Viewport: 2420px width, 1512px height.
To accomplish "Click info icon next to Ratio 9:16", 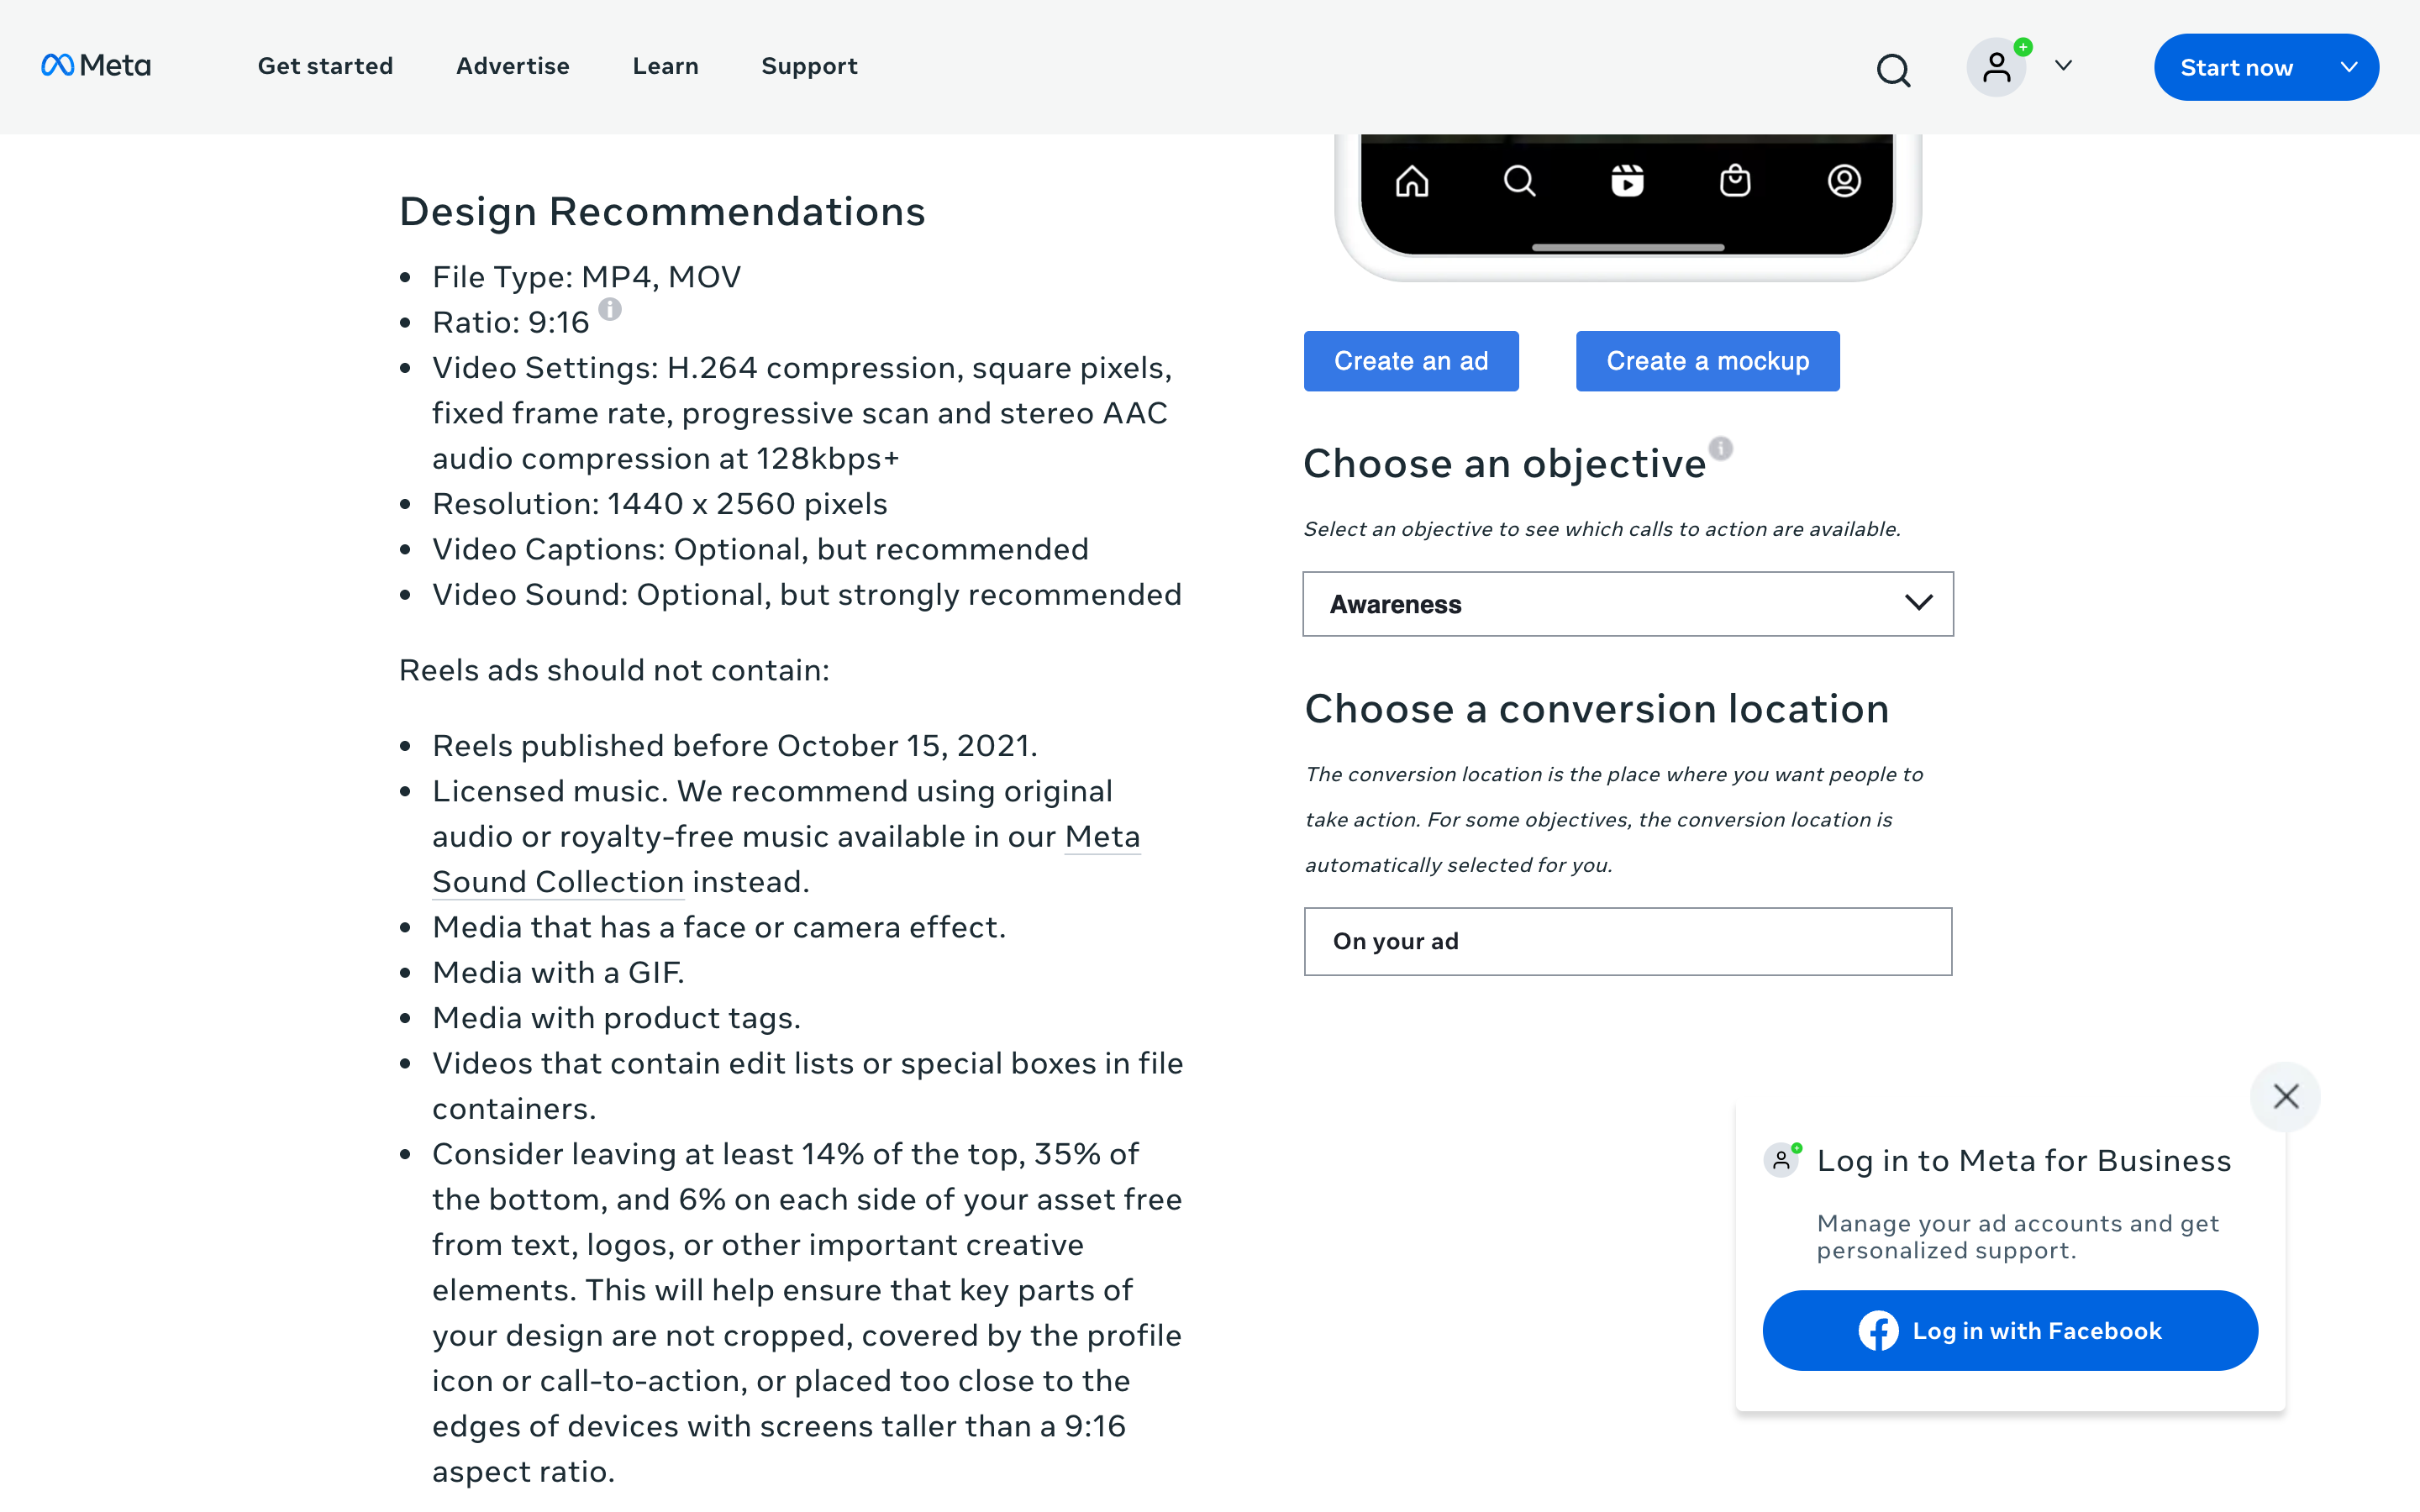I will click(x=610, y=309).
